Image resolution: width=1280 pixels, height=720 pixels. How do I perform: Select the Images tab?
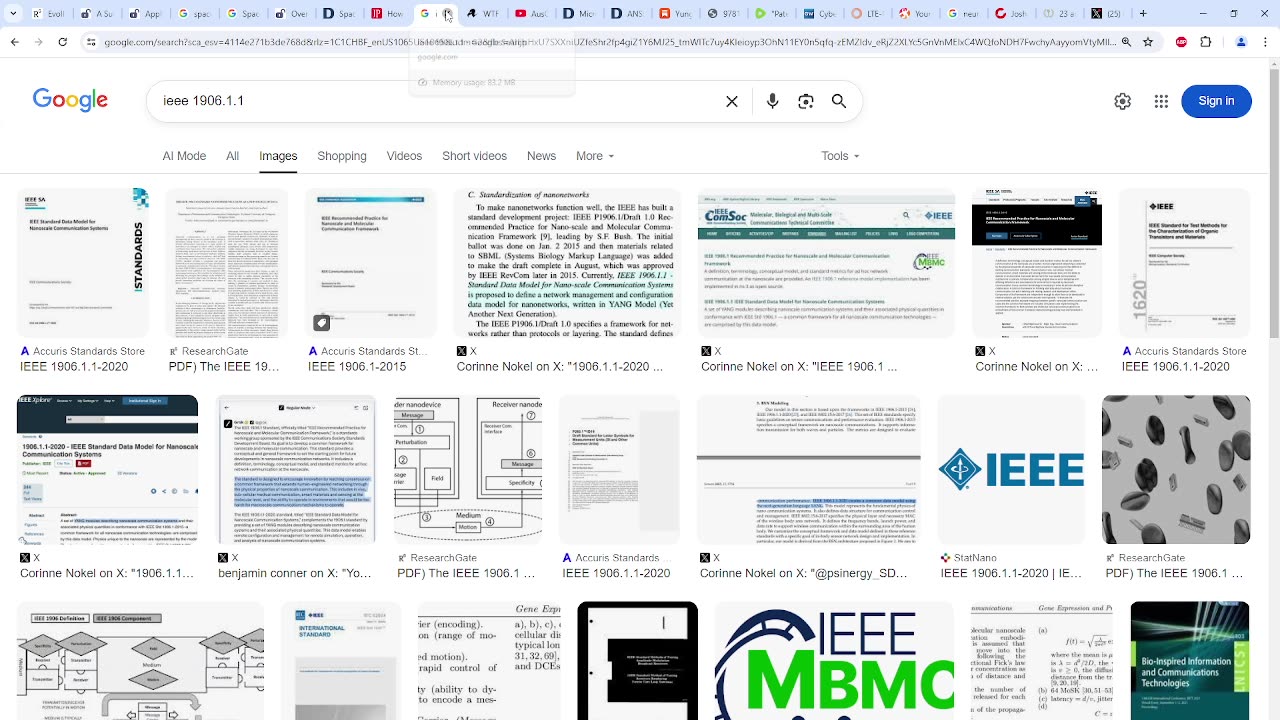tap(278, 156)
